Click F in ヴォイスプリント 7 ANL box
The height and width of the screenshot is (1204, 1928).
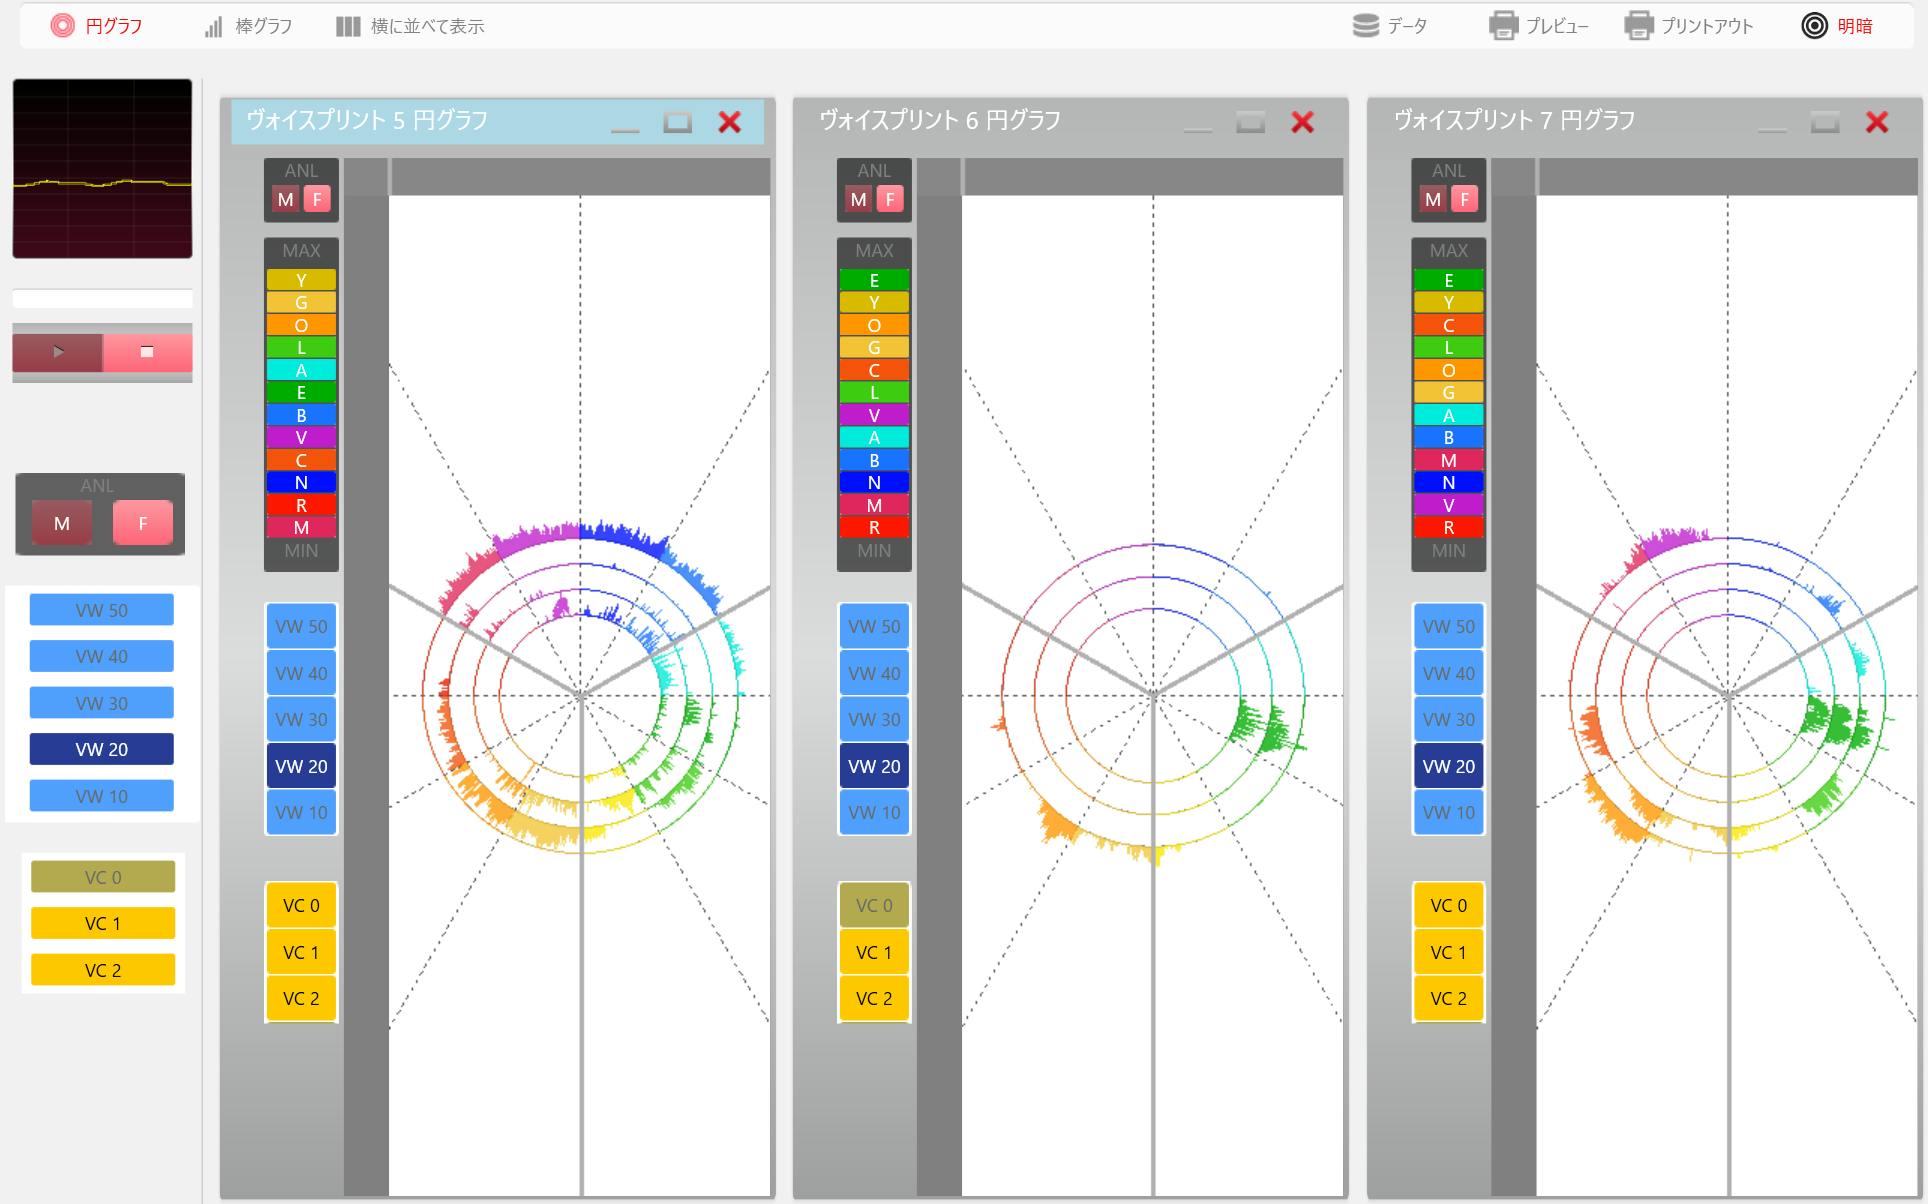1464,199
